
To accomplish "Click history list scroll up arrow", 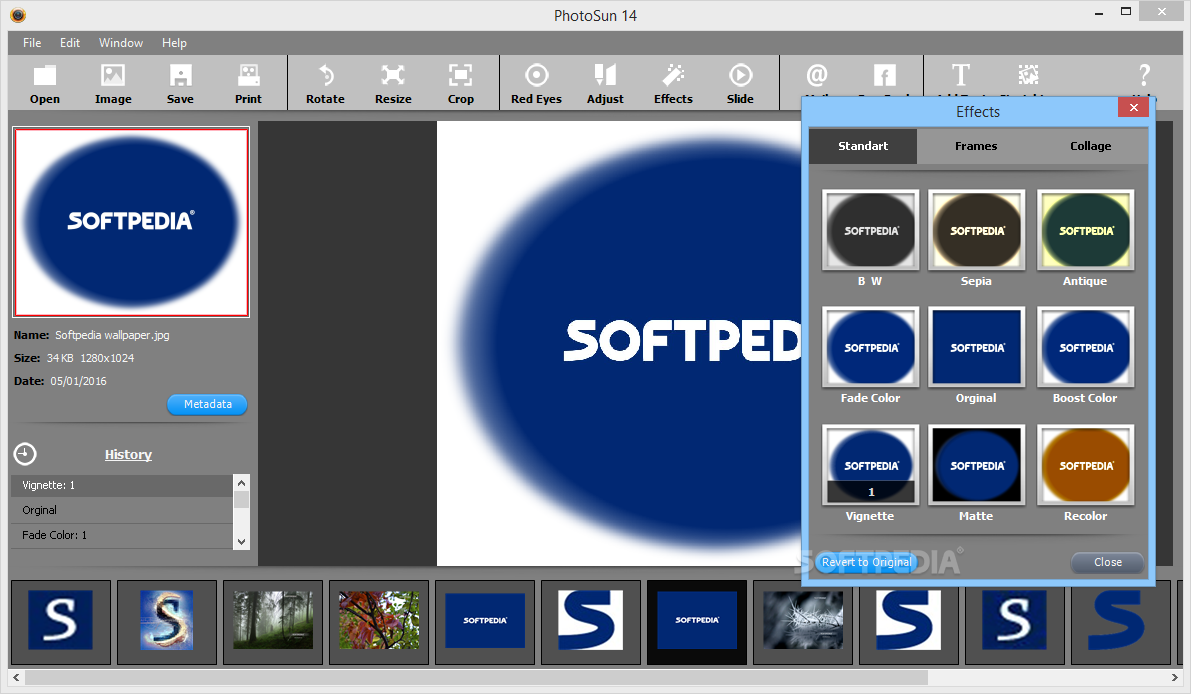I will 242,482.
